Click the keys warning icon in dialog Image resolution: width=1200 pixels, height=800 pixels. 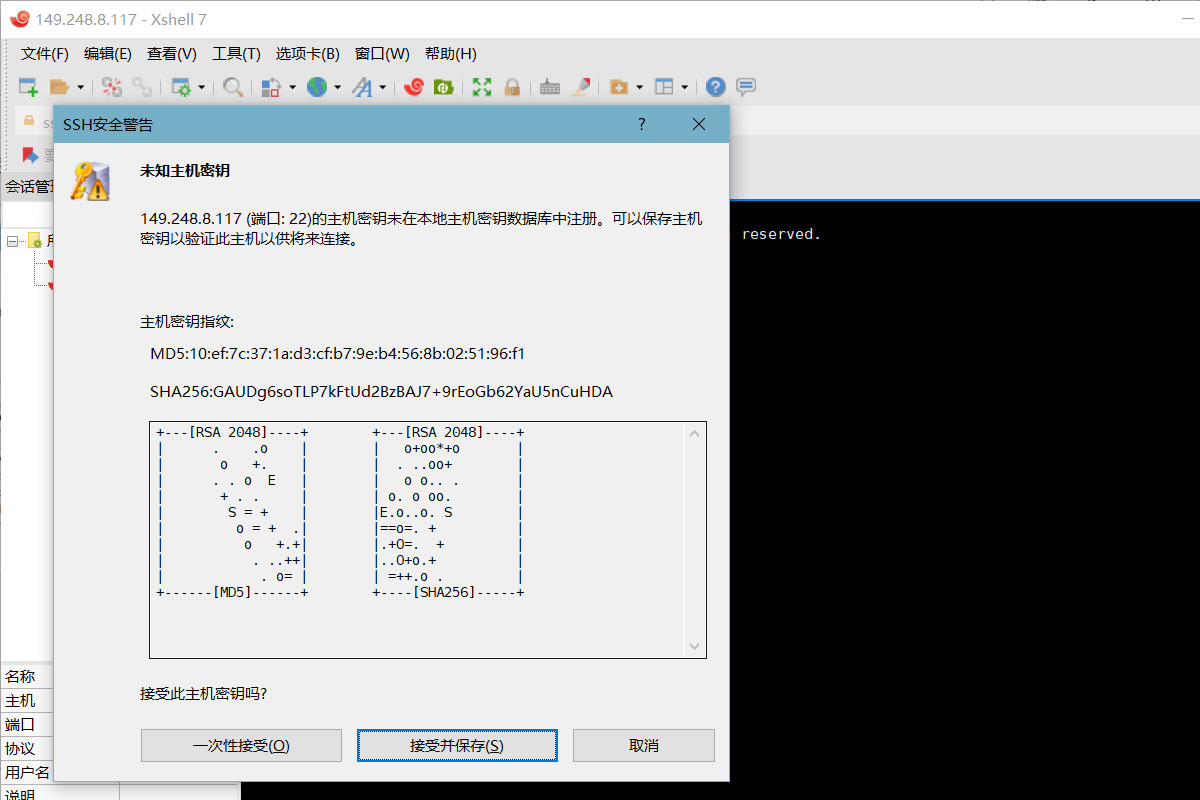[89, 181]
